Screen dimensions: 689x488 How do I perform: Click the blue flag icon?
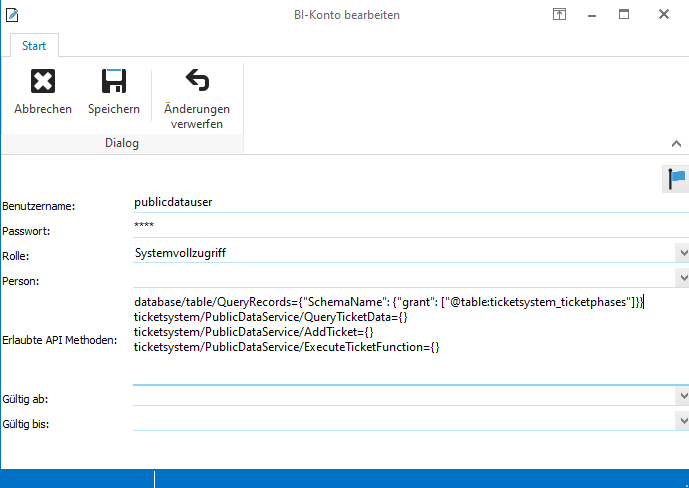[677, 179]
